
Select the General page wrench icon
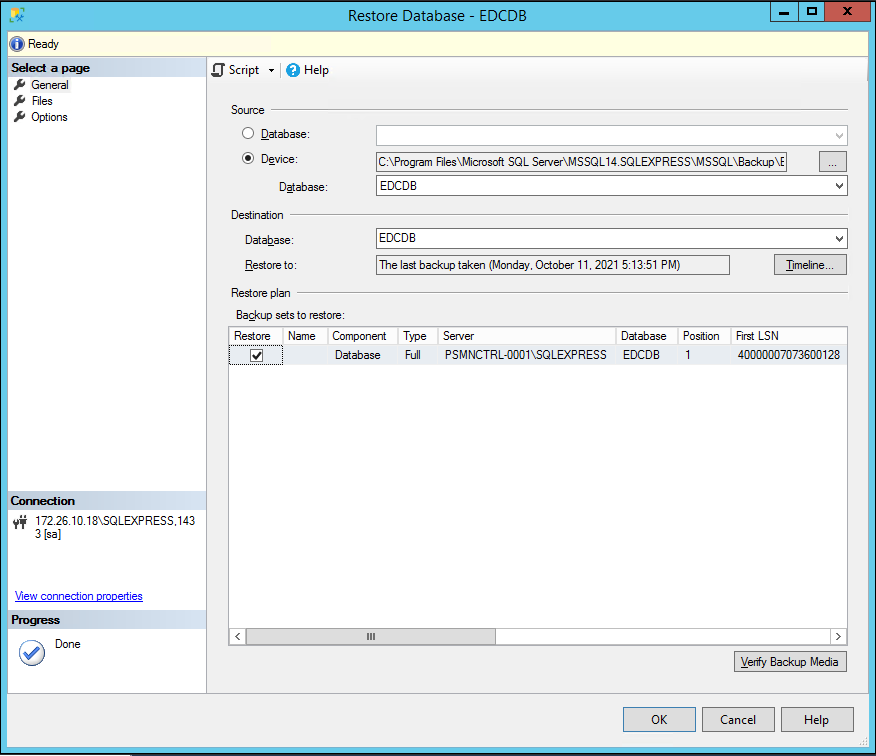pos(19,85)
